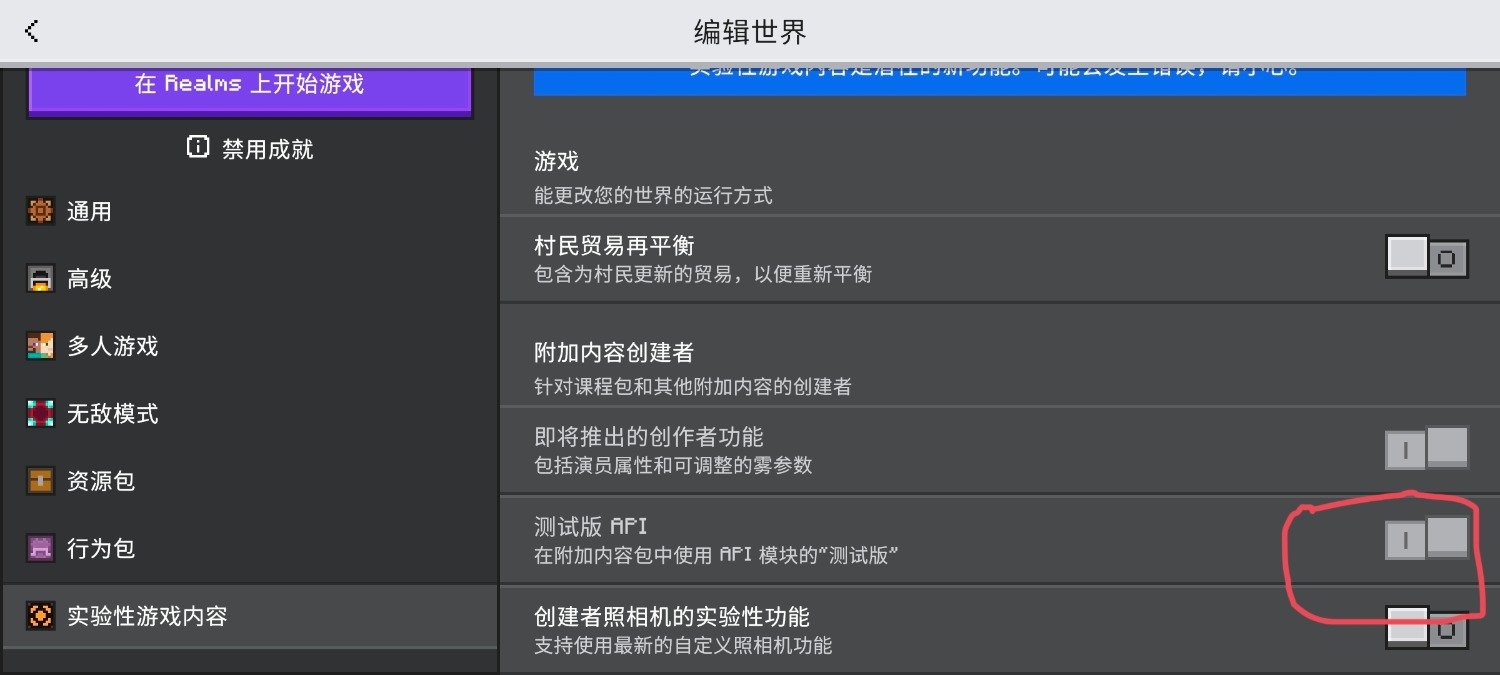Click the 村民贸易再平衡 label text
Viewport: 1500px width, 675px height.
click(x=614, y=245)
